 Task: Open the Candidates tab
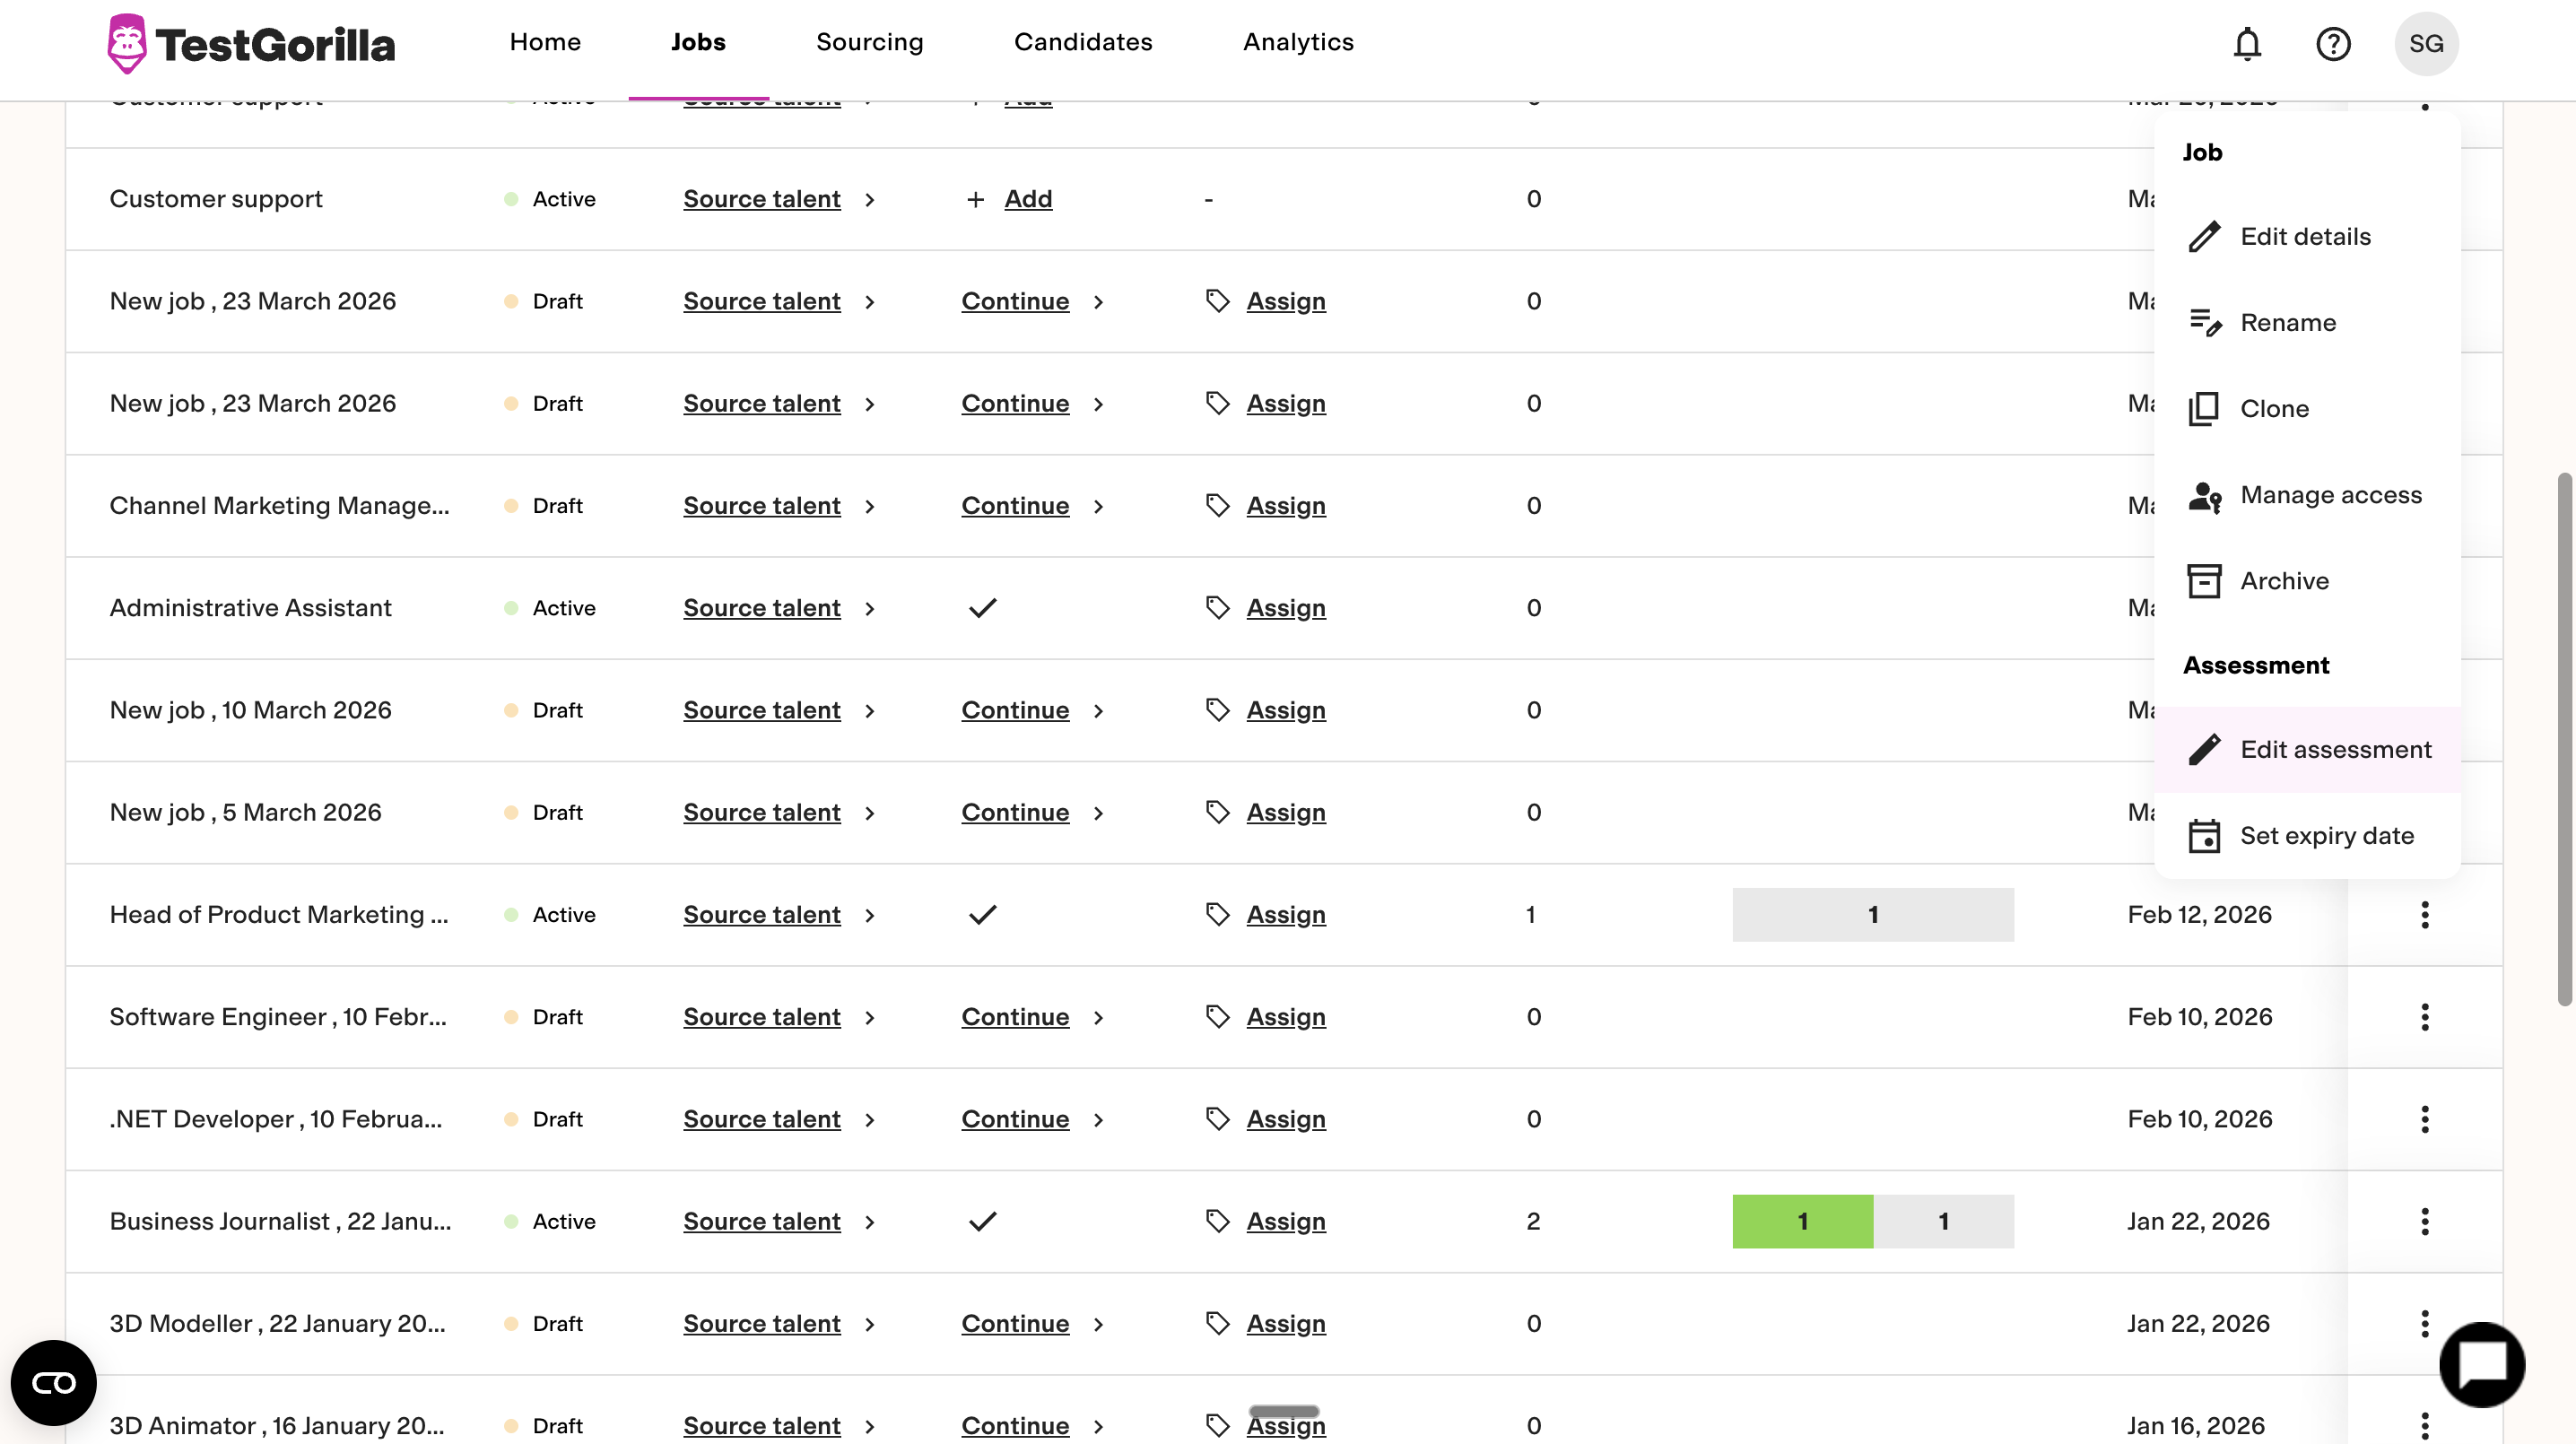[x=1083, y=42]
